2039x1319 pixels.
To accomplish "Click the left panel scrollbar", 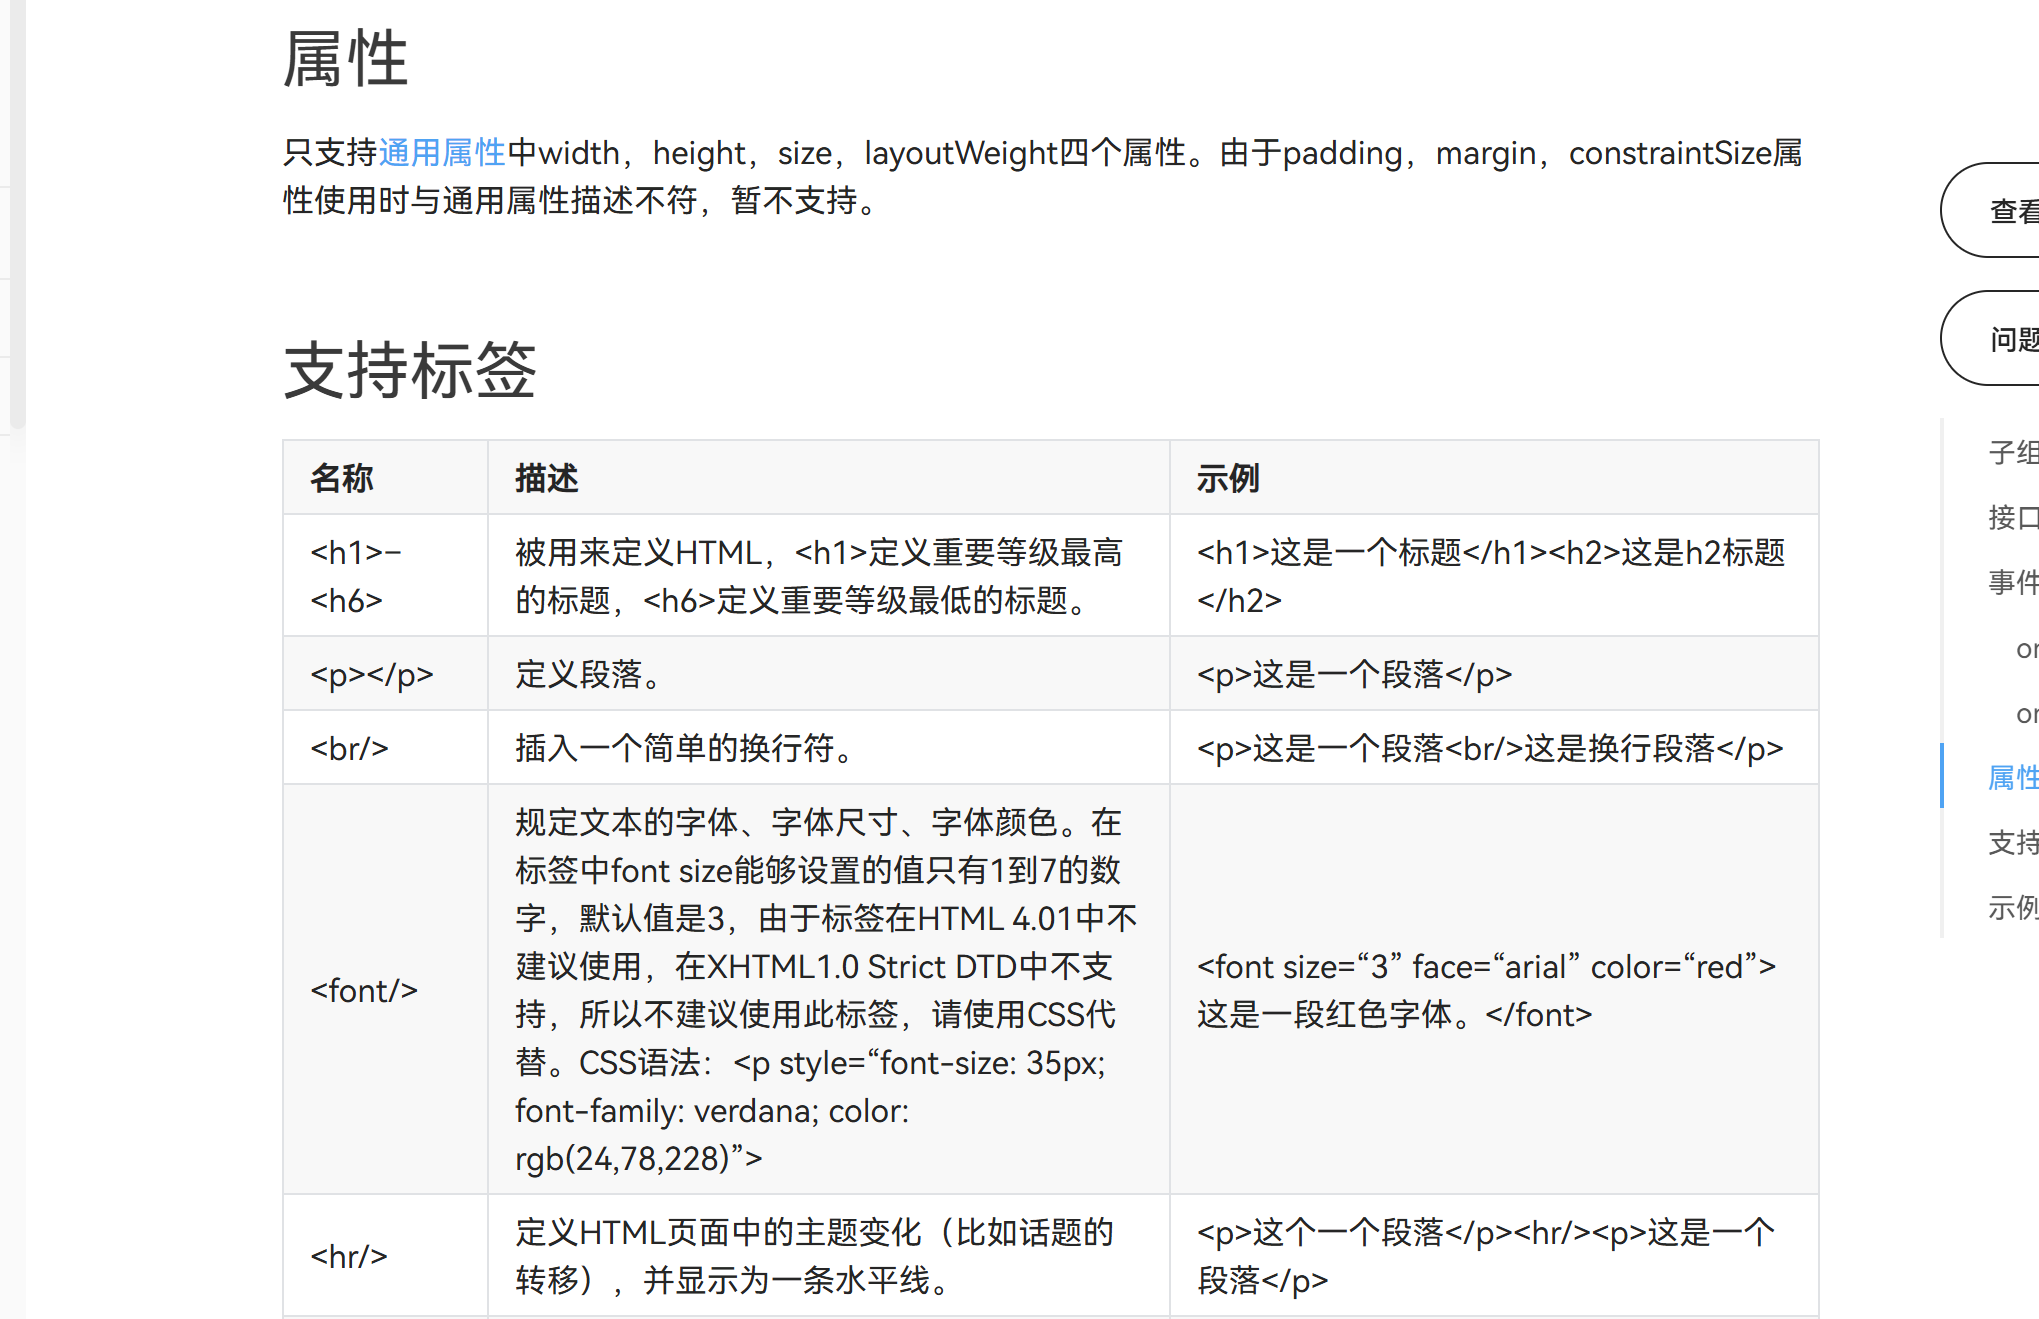I will 17,213.
